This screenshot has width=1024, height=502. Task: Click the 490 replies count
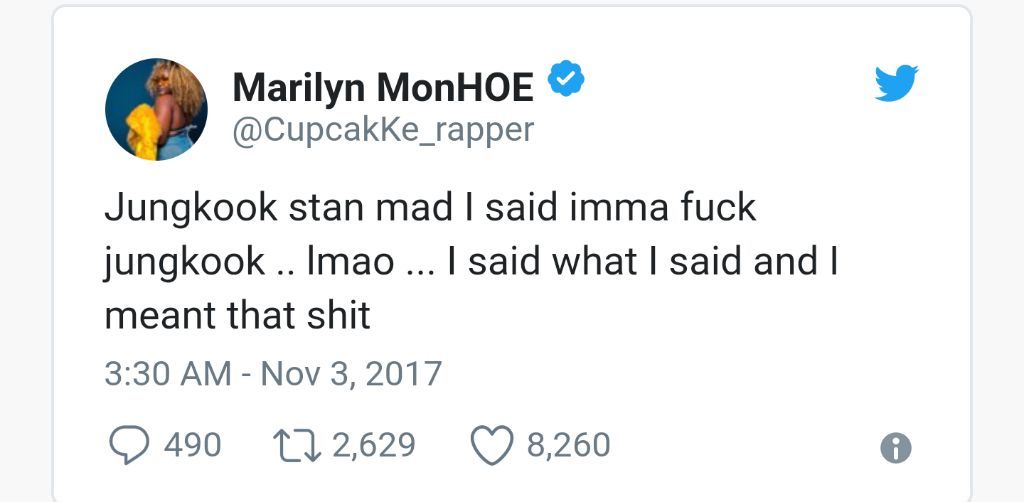coord(193,446)
